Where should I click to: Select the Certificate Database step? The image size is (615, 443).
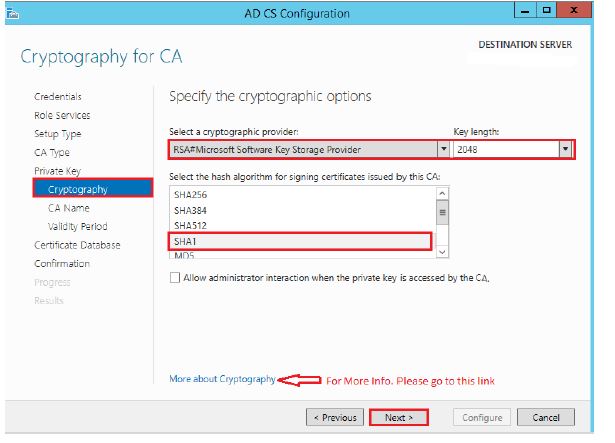coord(77,245)
